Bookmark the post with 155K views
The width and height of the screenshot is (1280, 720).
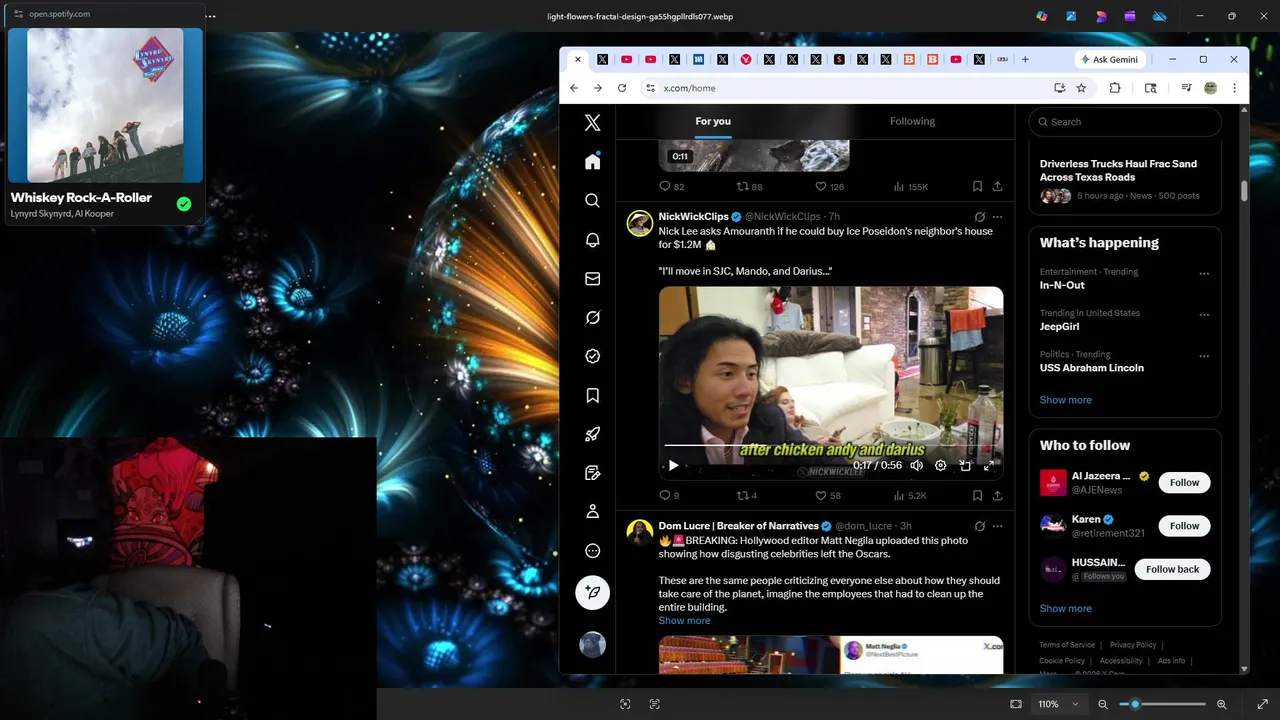coord(977,186)
